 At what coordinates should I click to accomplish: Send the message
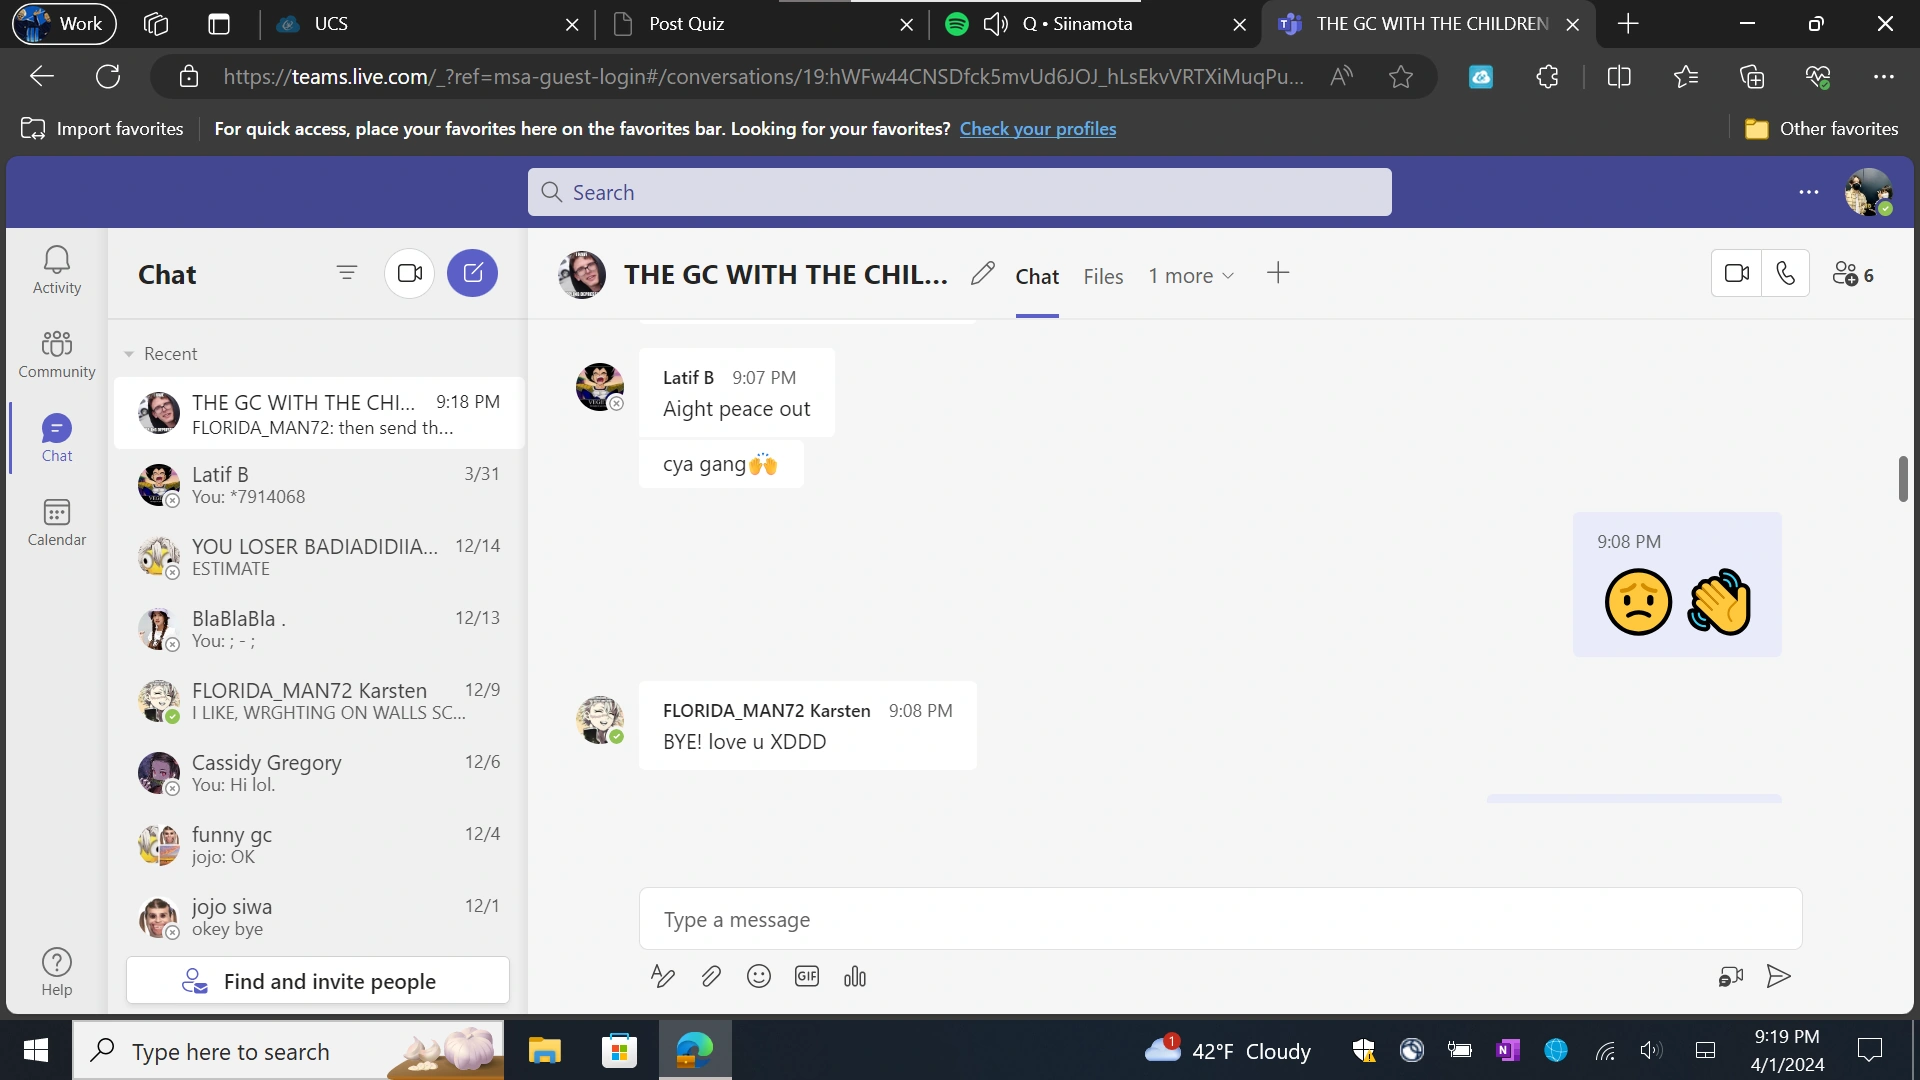1779,977
